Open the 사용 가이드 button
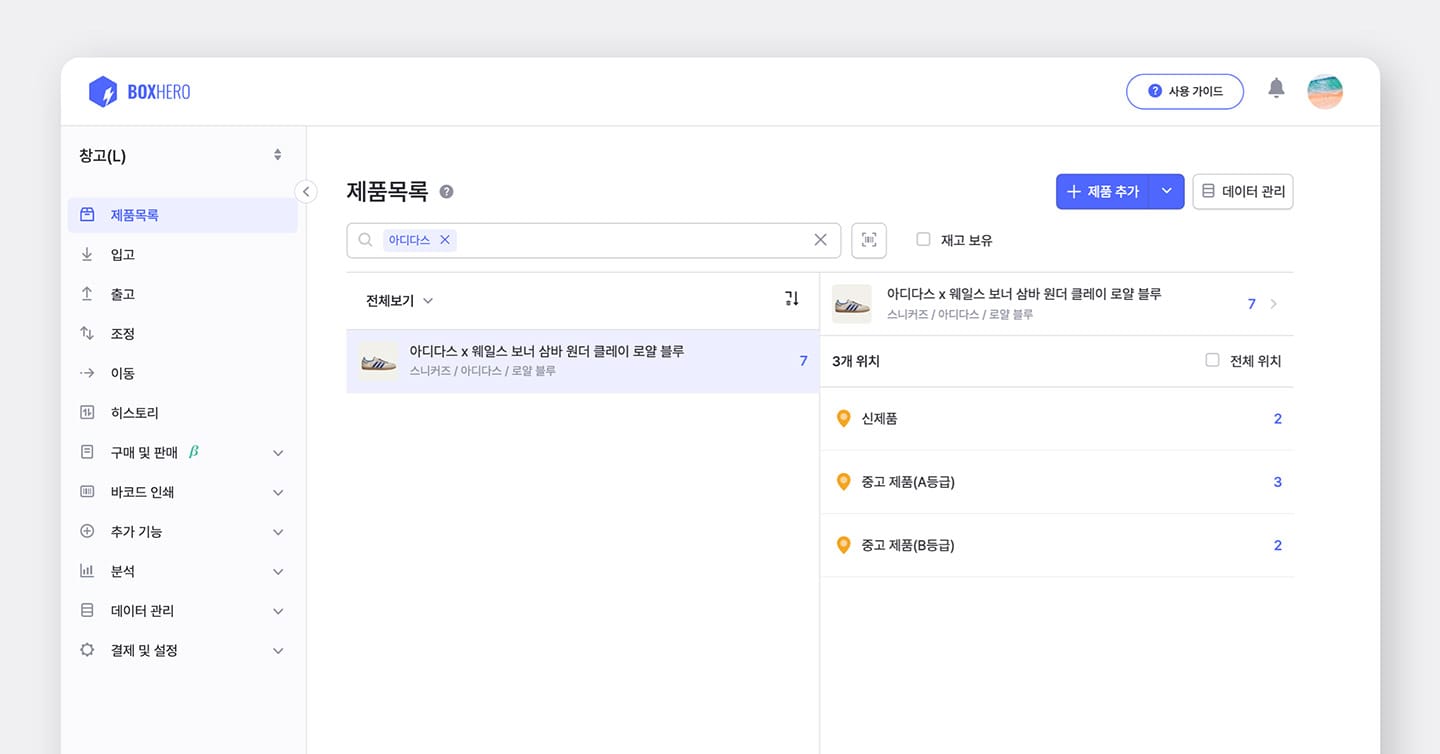 point(1185,91)
